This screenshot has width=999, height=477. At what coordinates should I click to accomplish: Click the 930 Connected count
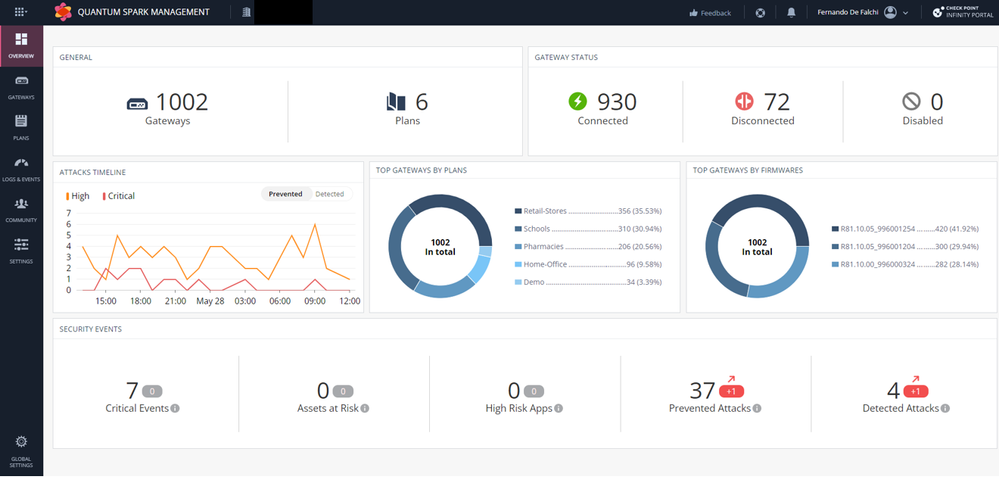[x=617, y=102]
